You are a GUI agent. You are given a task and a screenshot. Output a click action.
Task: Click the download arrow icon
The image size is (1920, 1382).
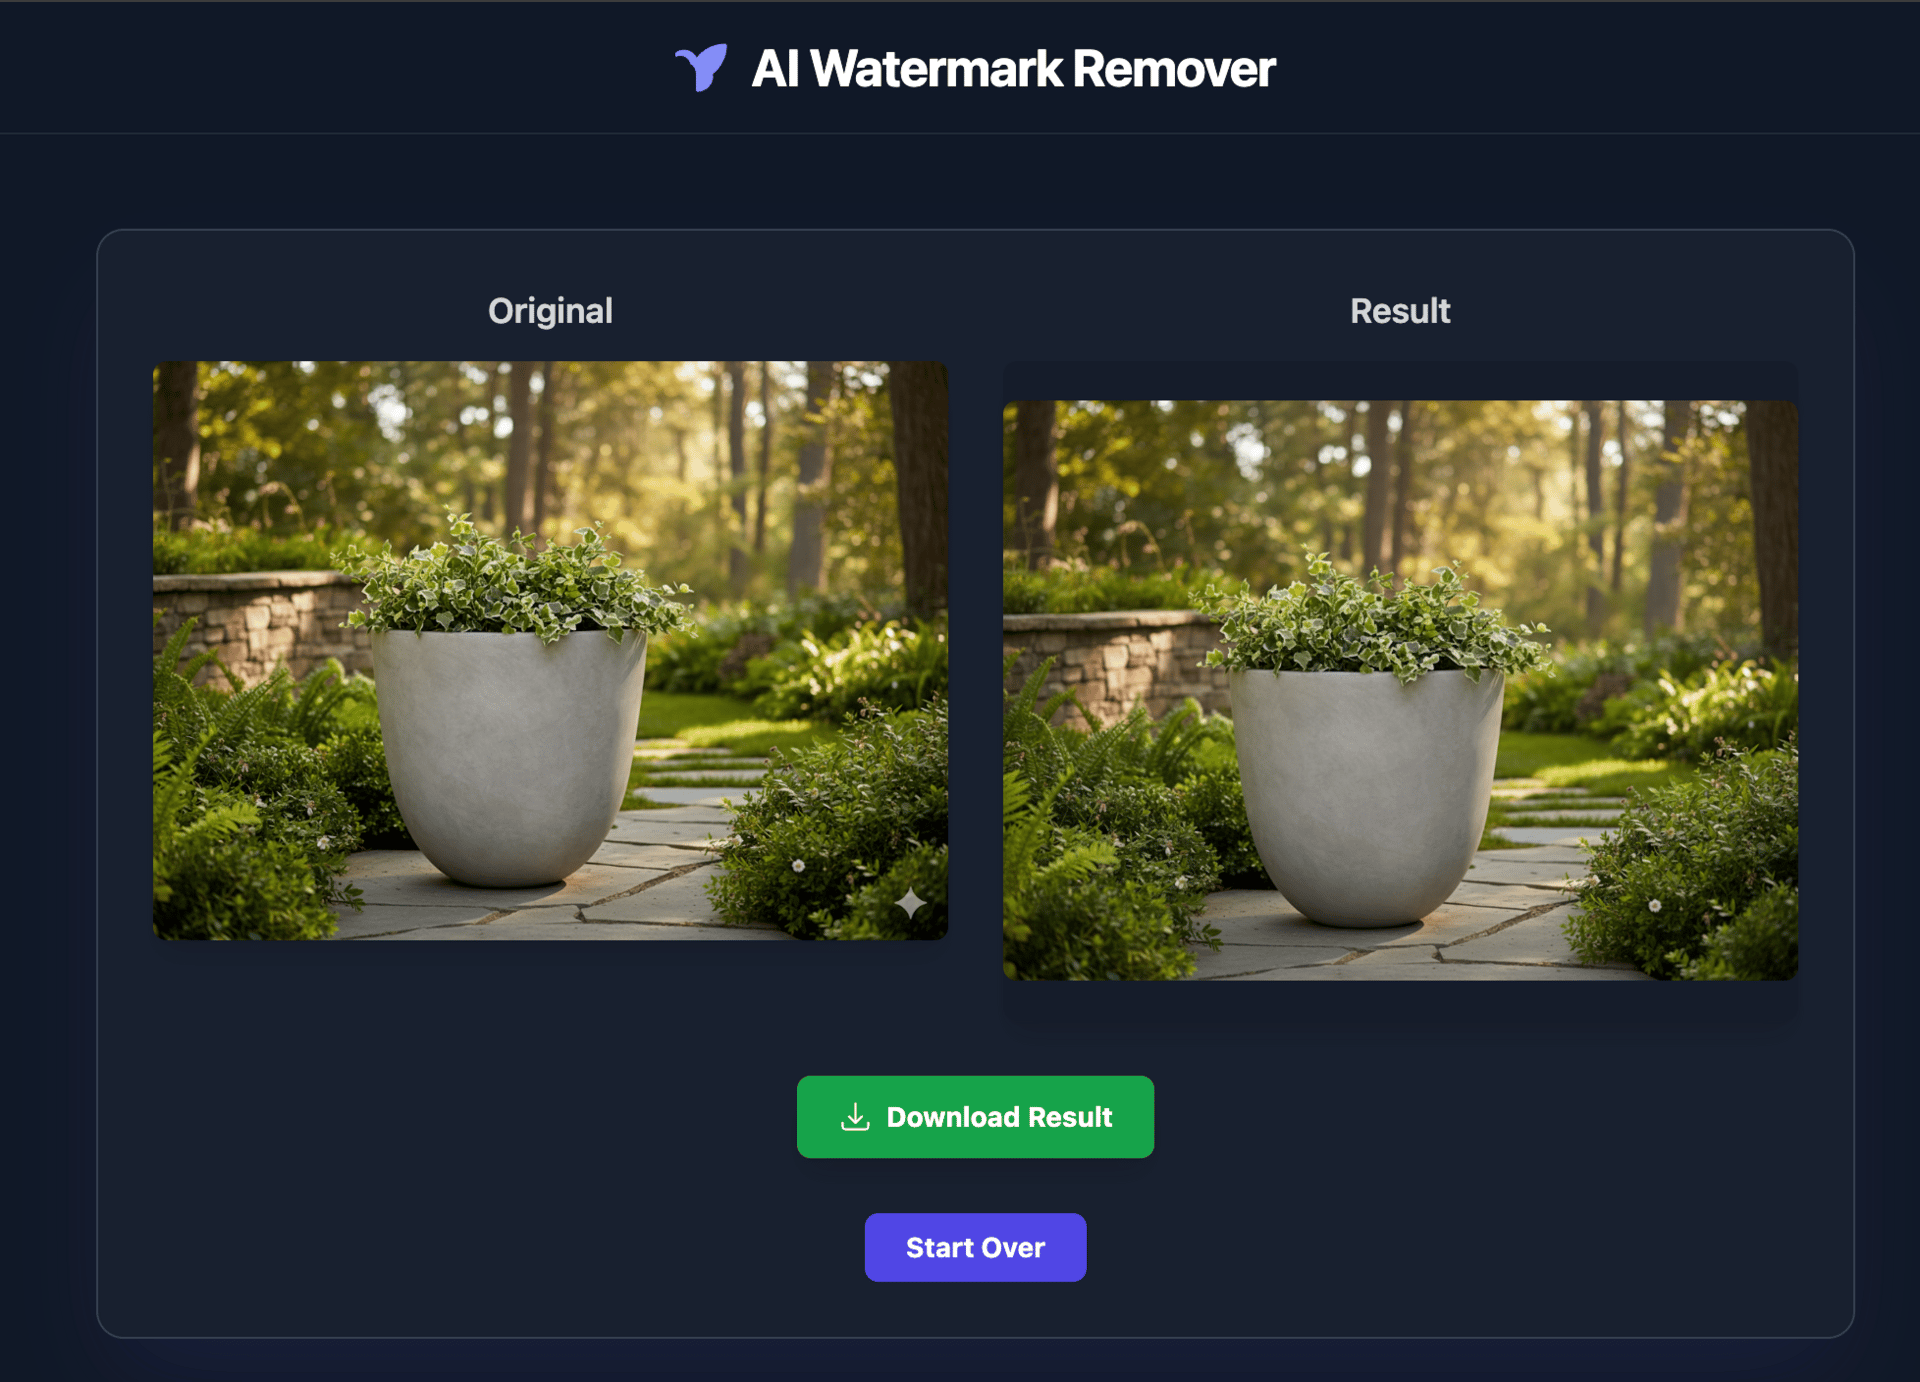click(x=855, y=1117)
